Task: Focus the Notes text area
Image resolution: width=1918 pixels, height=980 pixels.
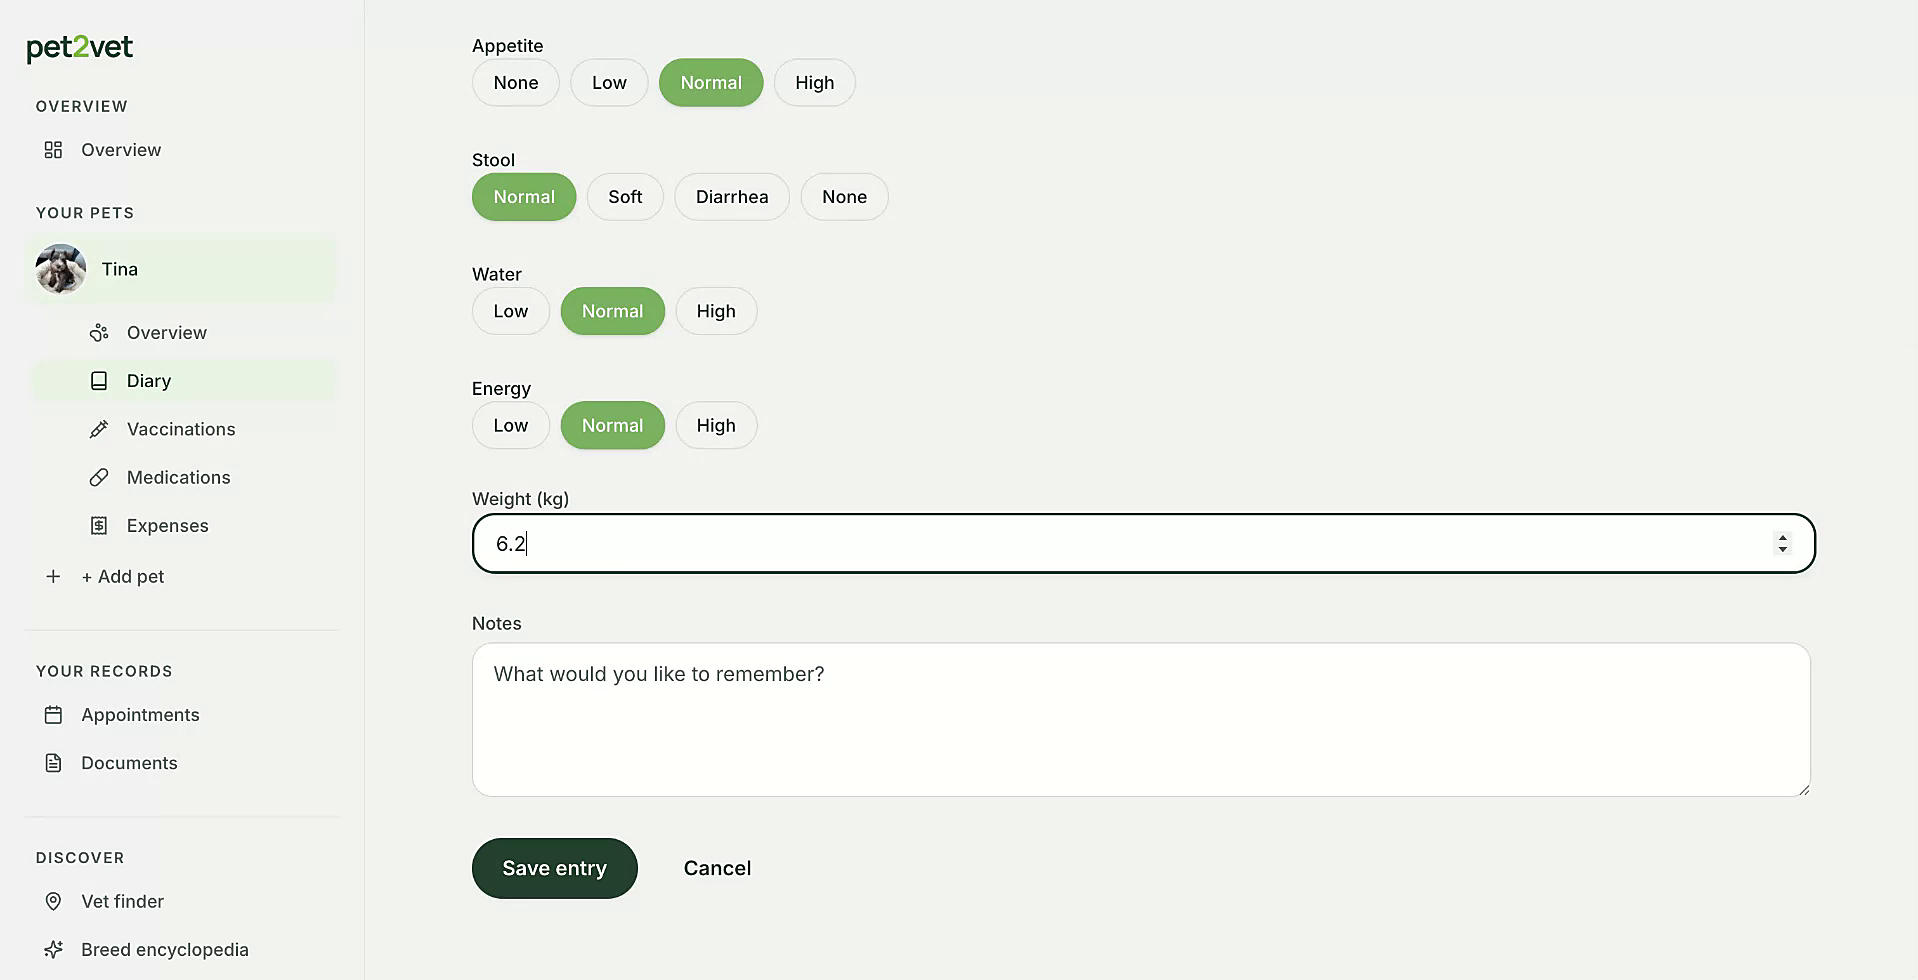Action: 1141,720
